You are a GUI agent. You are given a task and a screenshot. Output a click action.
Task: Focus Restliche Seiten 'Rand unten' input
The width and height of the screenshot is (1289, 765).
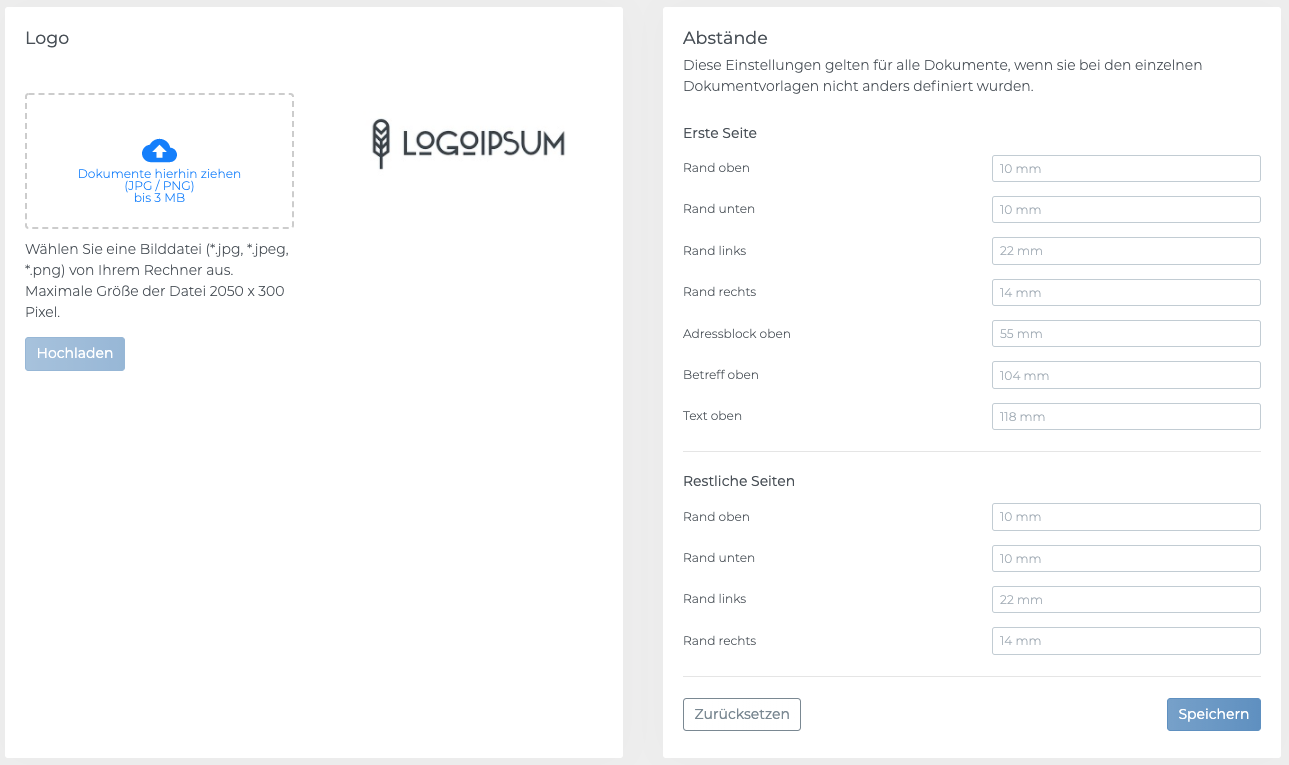pyautogui.click(x=1125, y=558)
